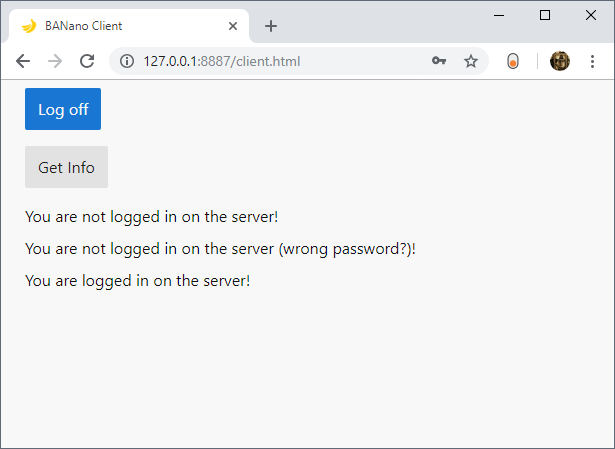Maximize the browser window
Image resolution: width=615 pixels, height=449 pixels.
coord(545,15)
